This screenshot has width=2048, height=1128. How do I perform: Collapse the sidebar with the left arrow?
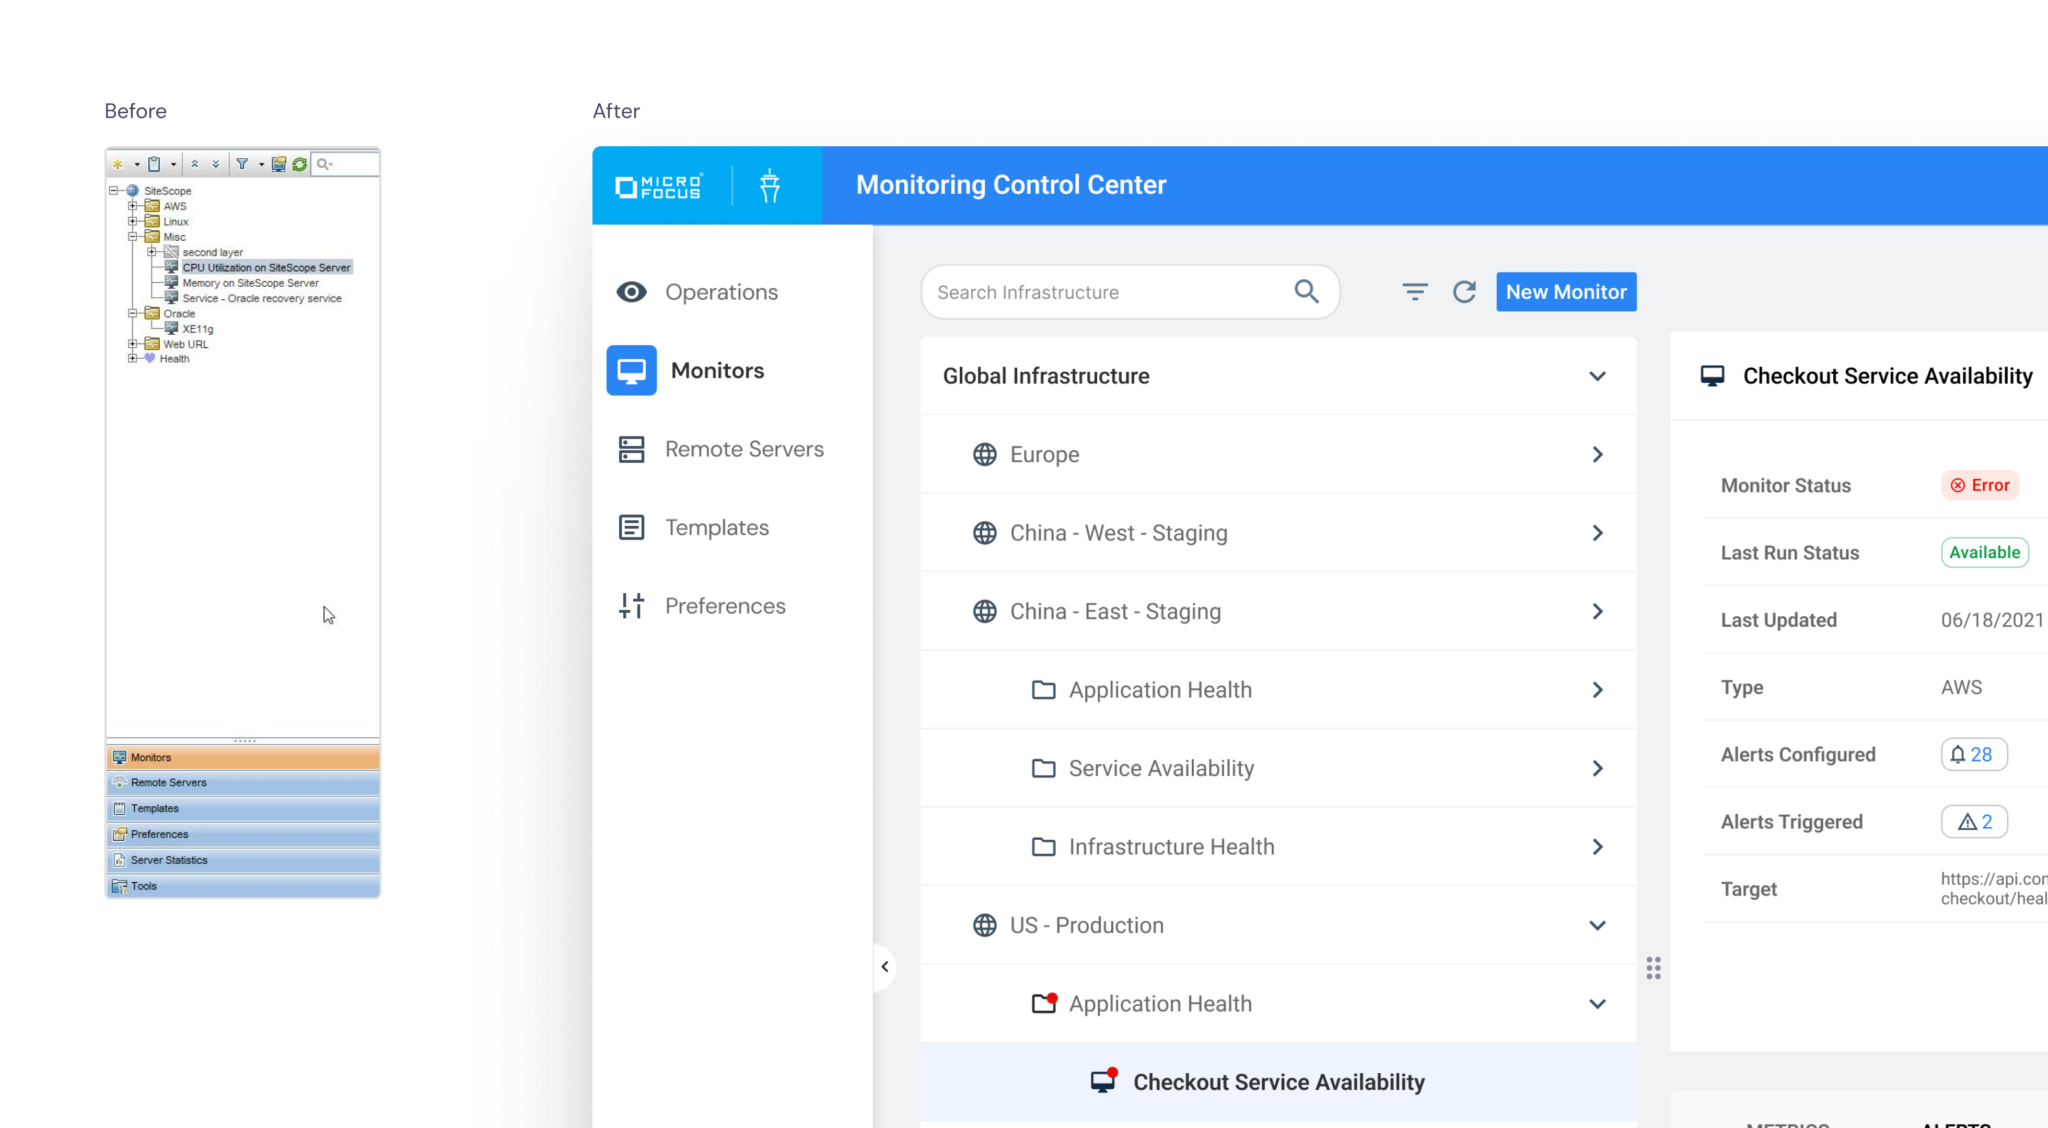(885, 966)
